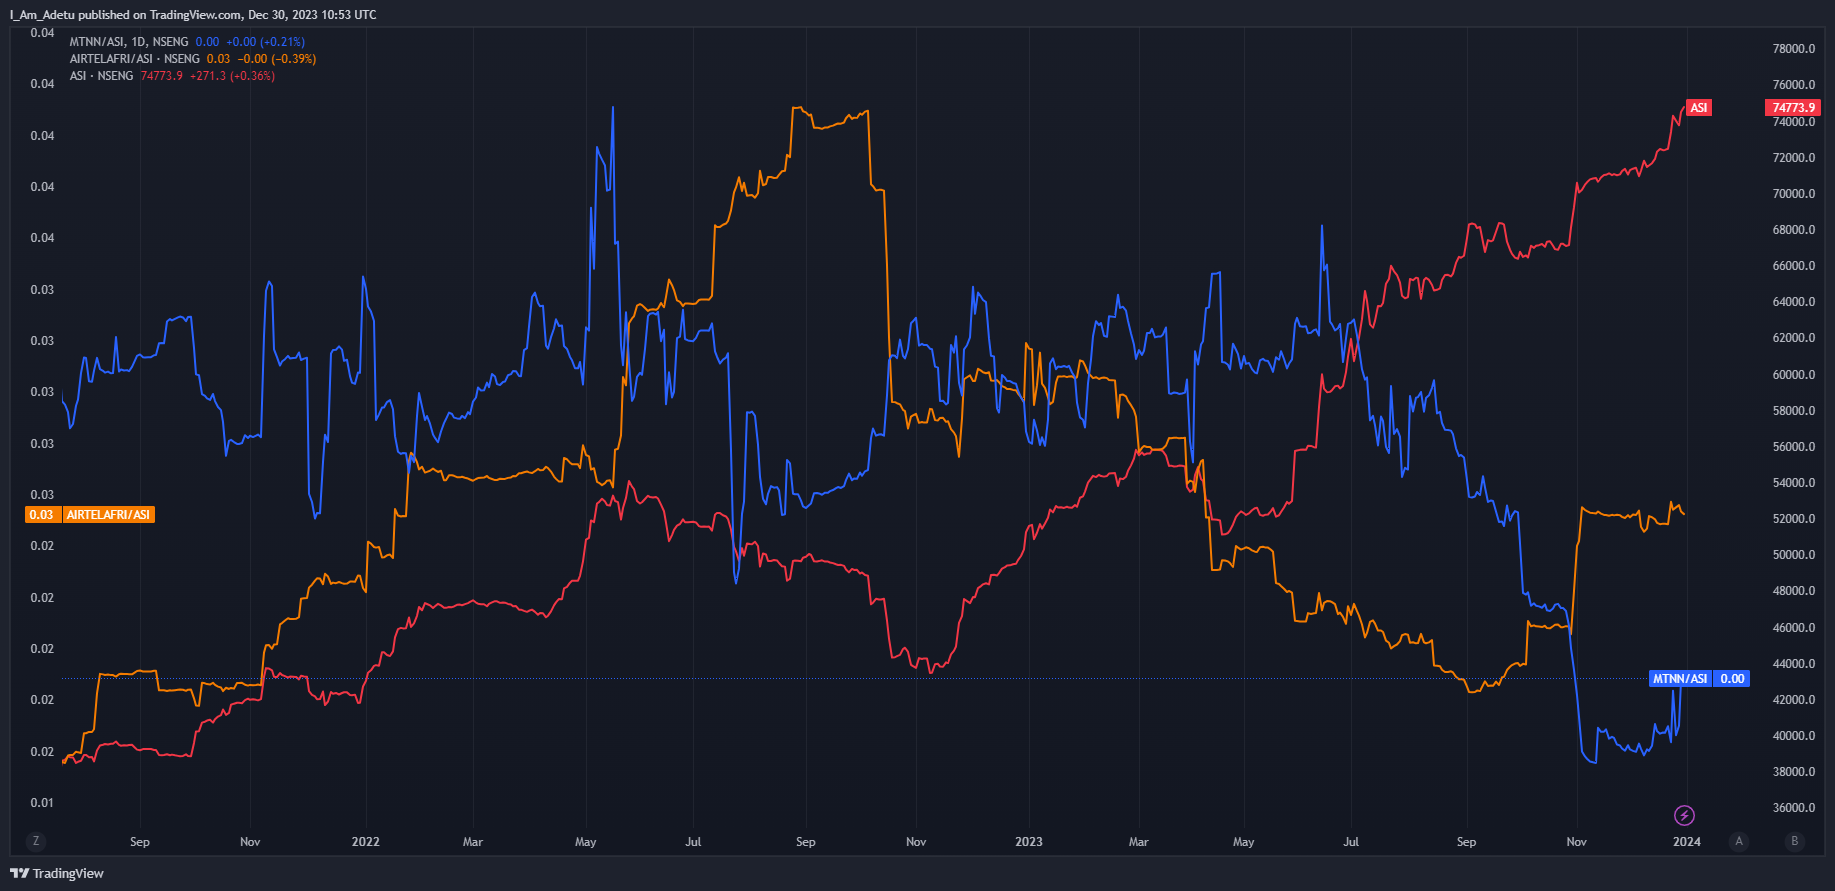1835x891 pixels.
Task: Click the 78000.0 value on the price axis
Action: pos(1794,49)
